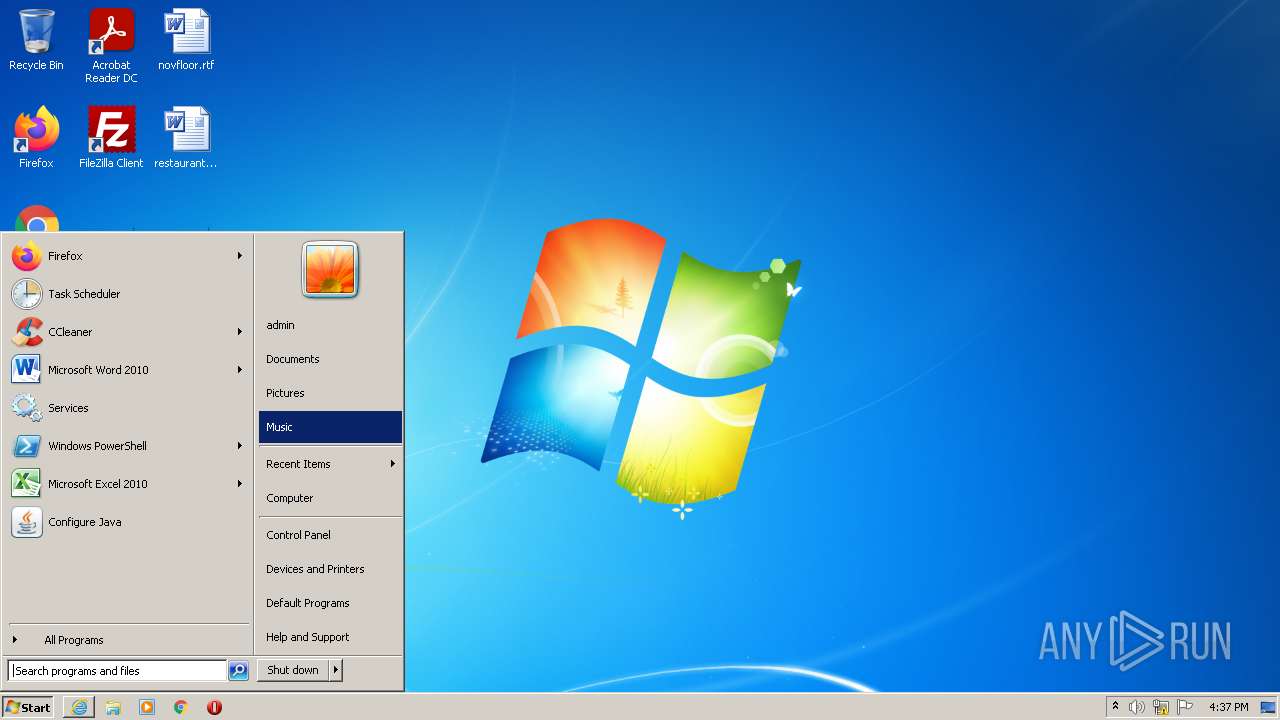Click the search magnifier button
1280x720 pixels.
tap(238, 671)
